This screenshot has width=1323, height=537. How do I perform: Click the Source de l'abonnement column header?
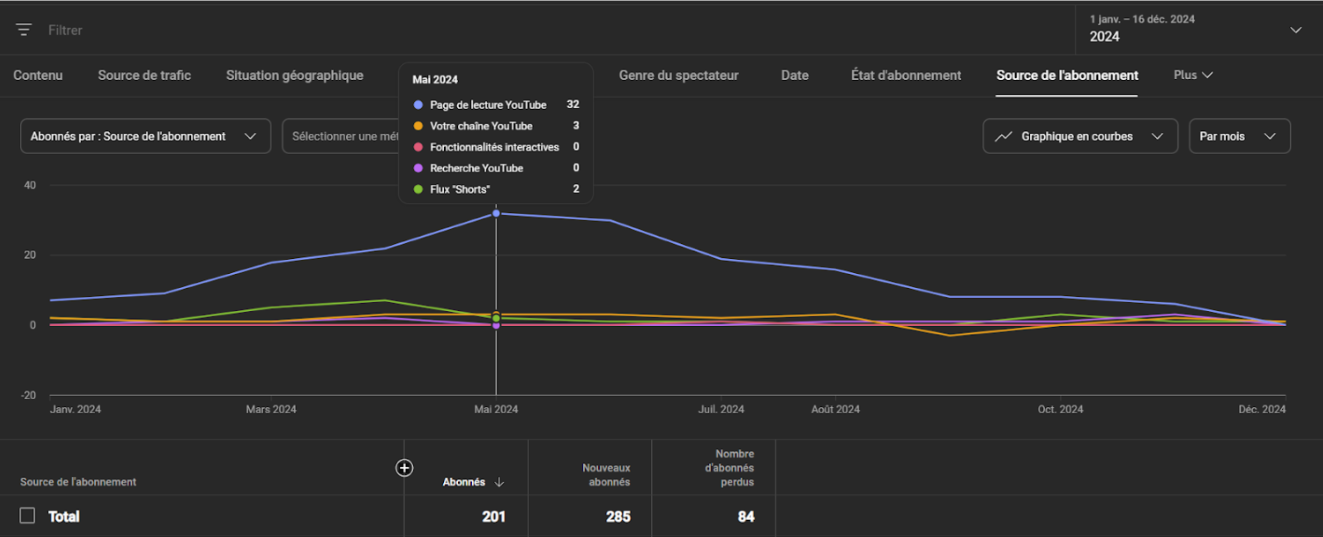coord(78,482)
